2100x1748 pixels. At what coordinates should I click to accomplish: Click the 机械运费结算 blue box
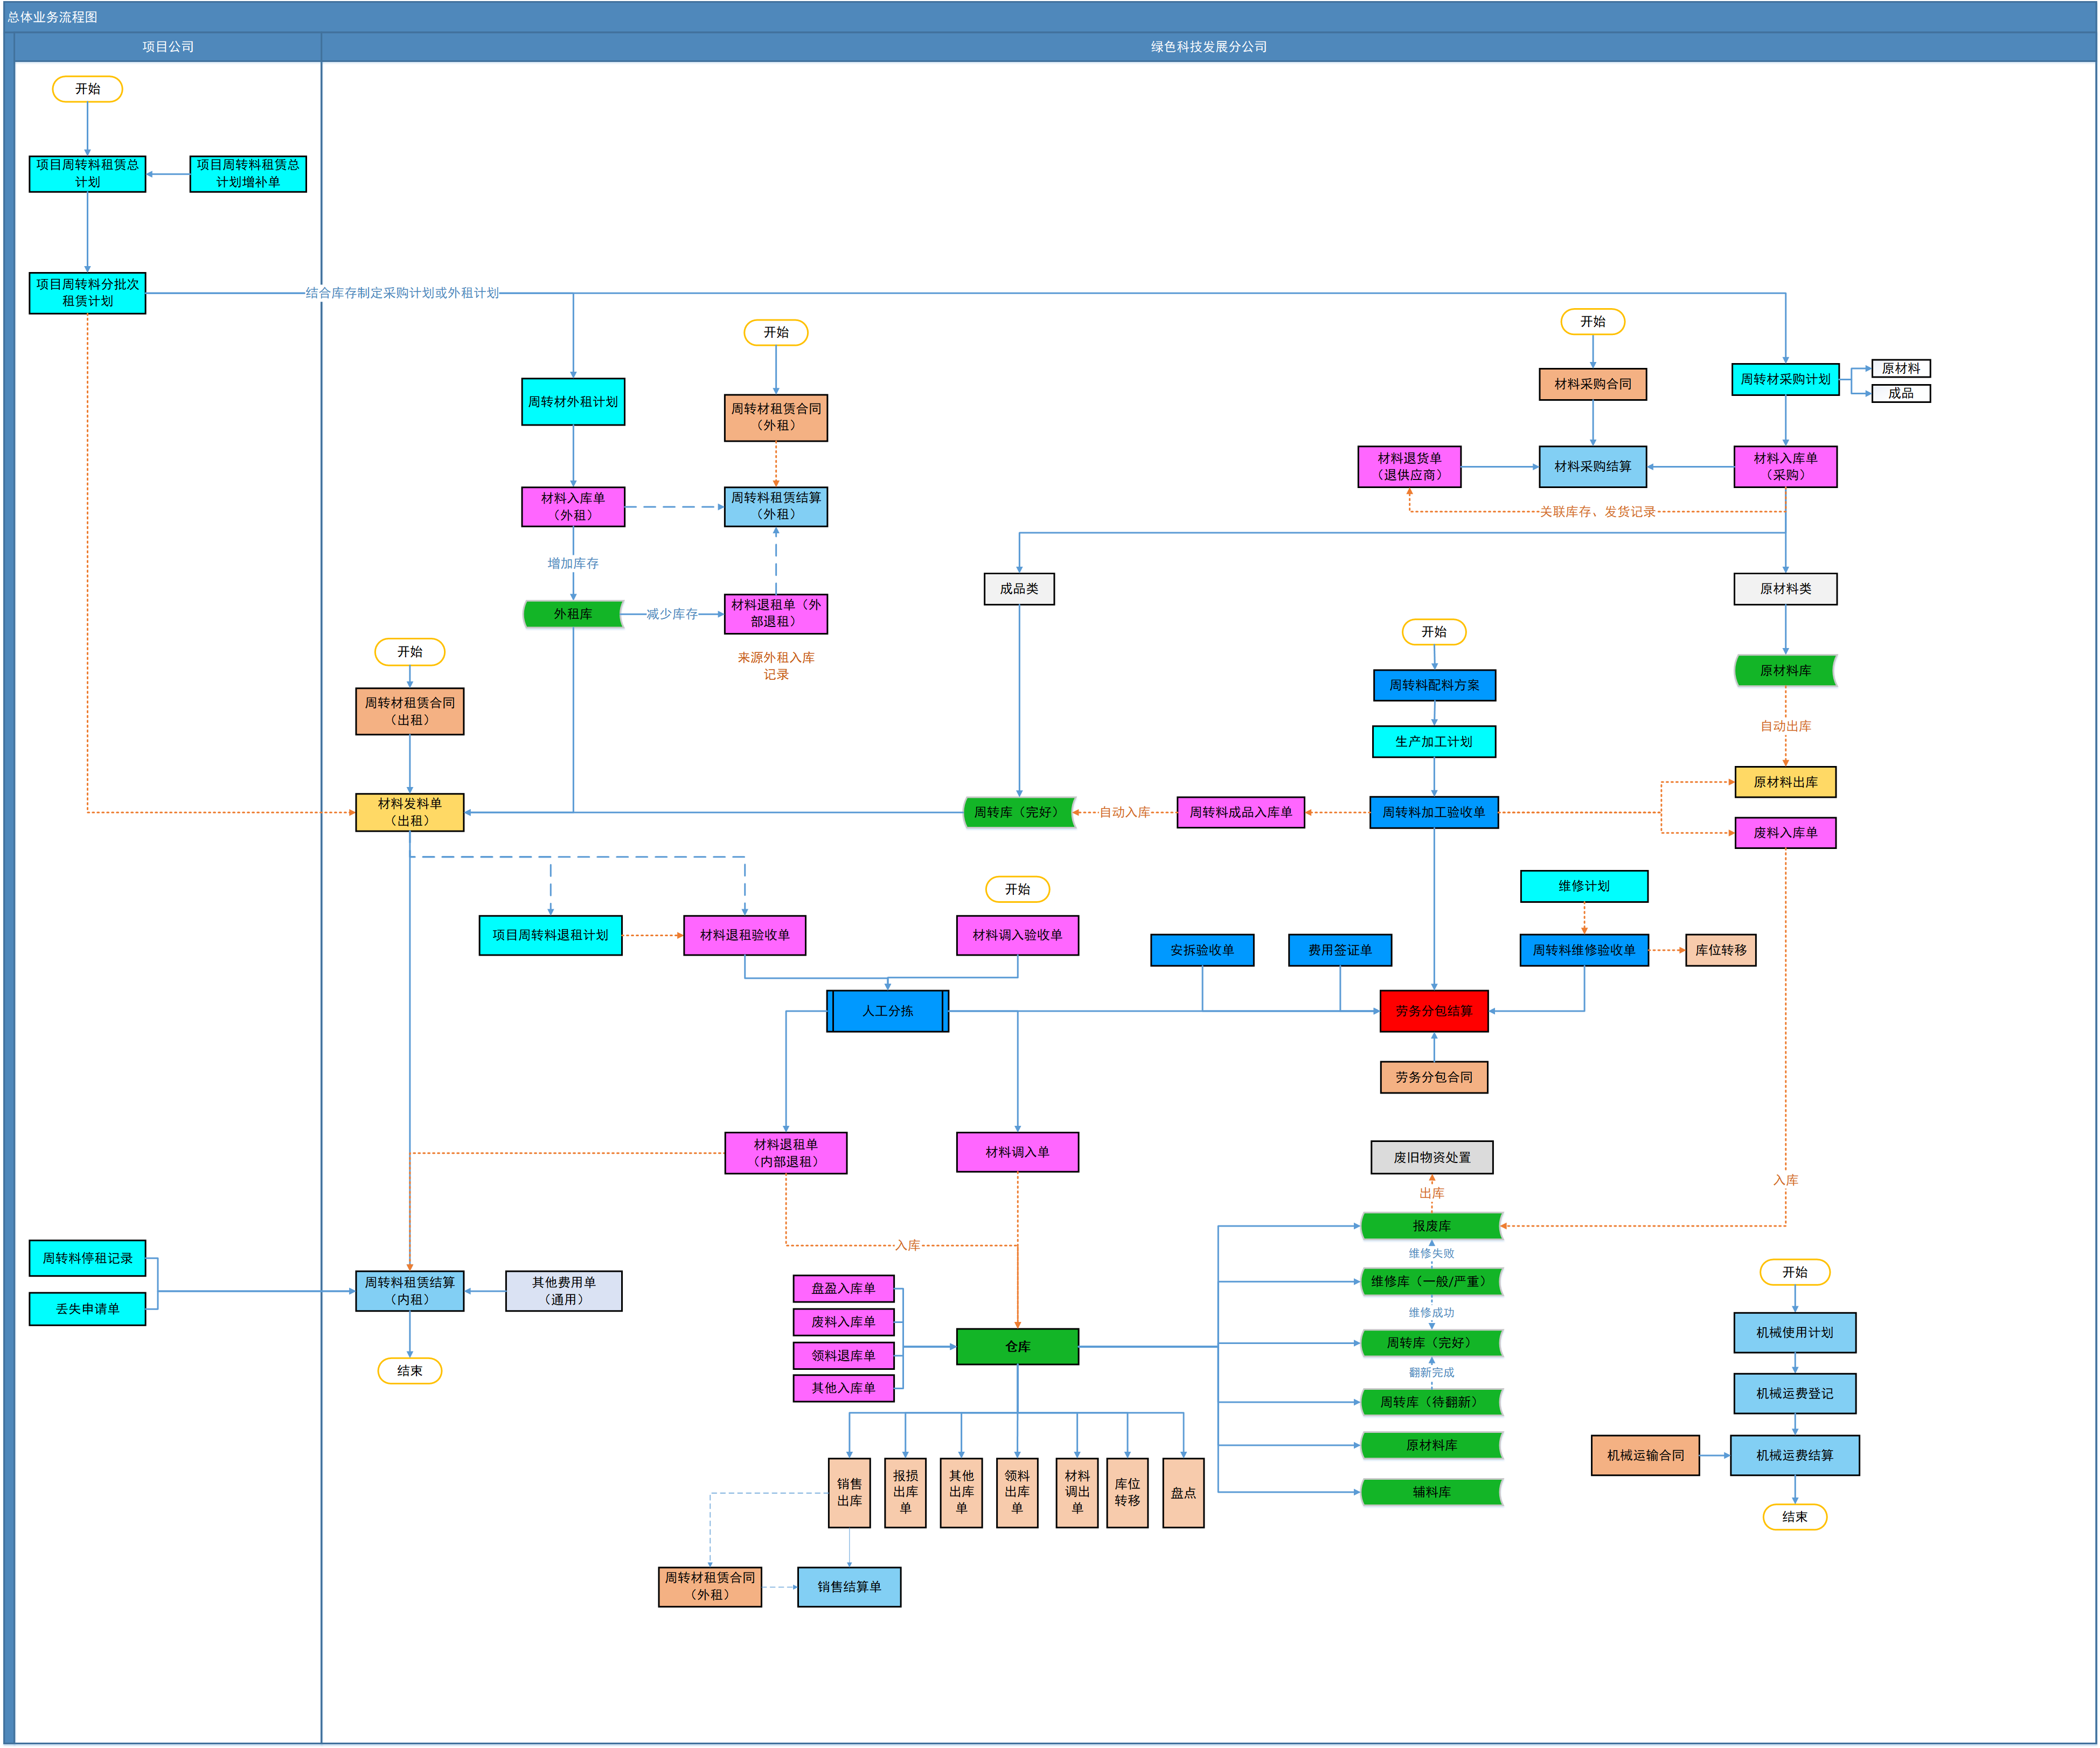click(1794, 1455)
